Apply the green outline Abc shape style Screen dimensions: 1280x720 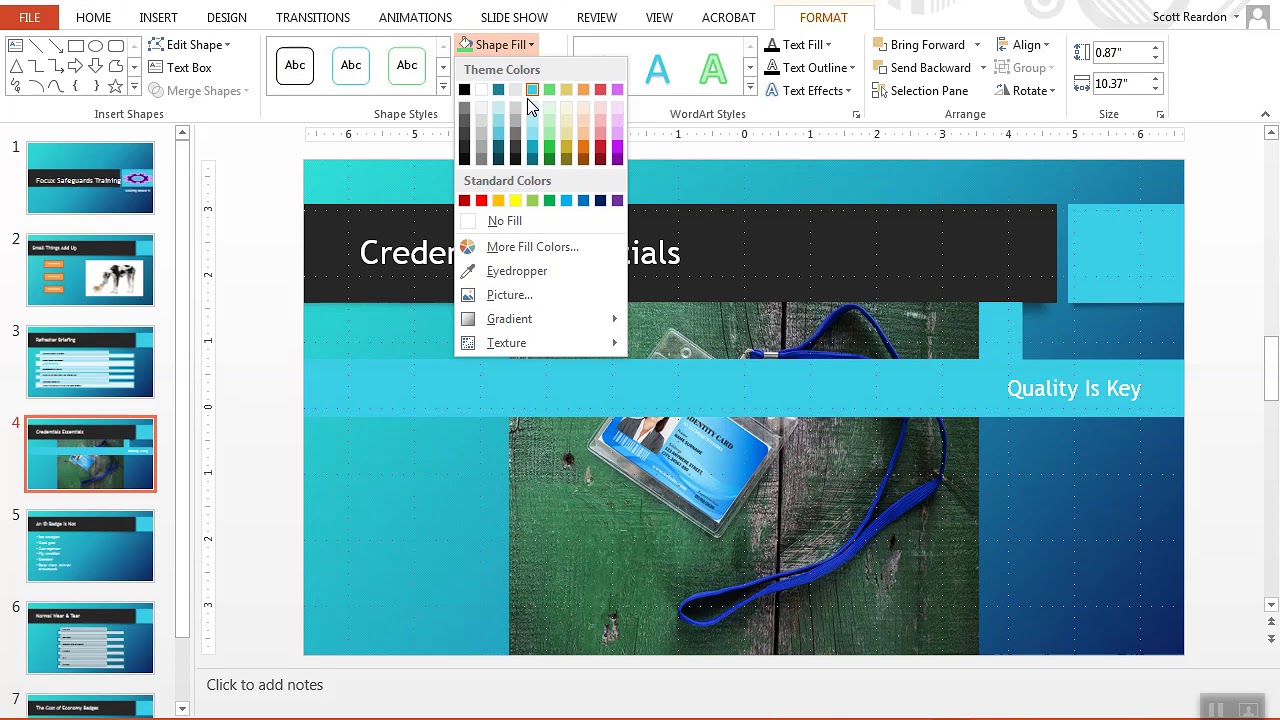[407, 66]
